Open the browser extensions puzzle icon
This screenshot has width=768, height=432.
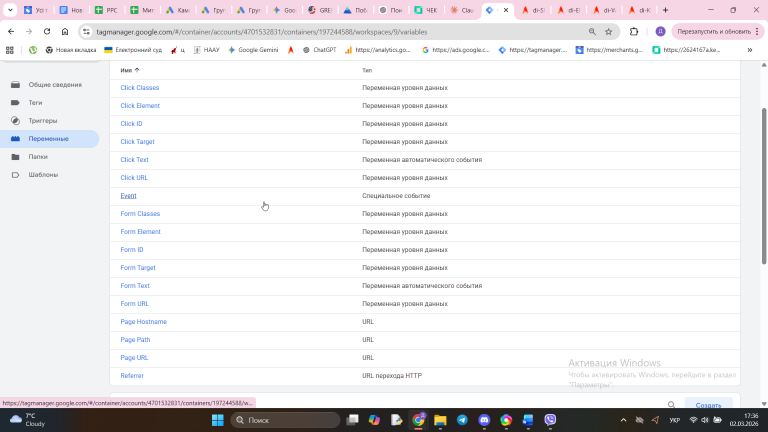pyautogui.click(x=634, y=31)
